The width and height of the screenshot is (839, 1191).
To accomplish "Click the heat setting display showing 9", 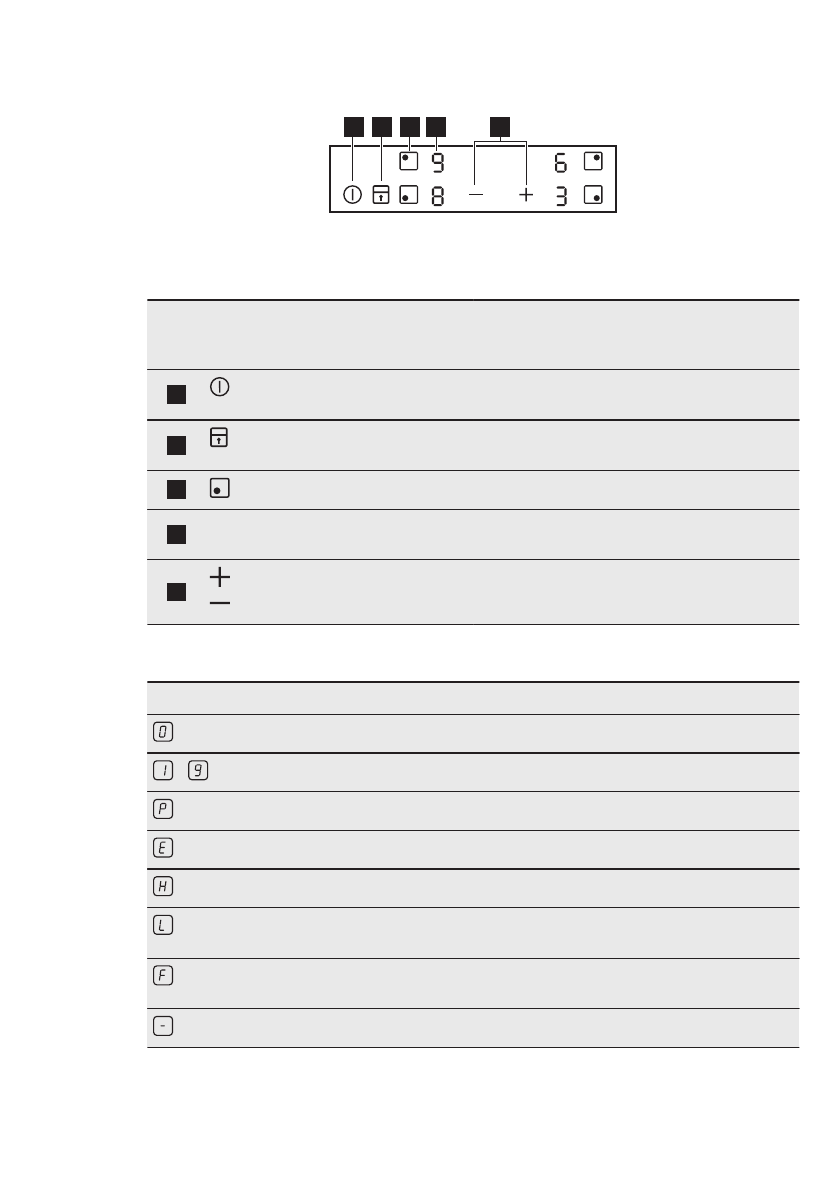I will click(438, 160).
